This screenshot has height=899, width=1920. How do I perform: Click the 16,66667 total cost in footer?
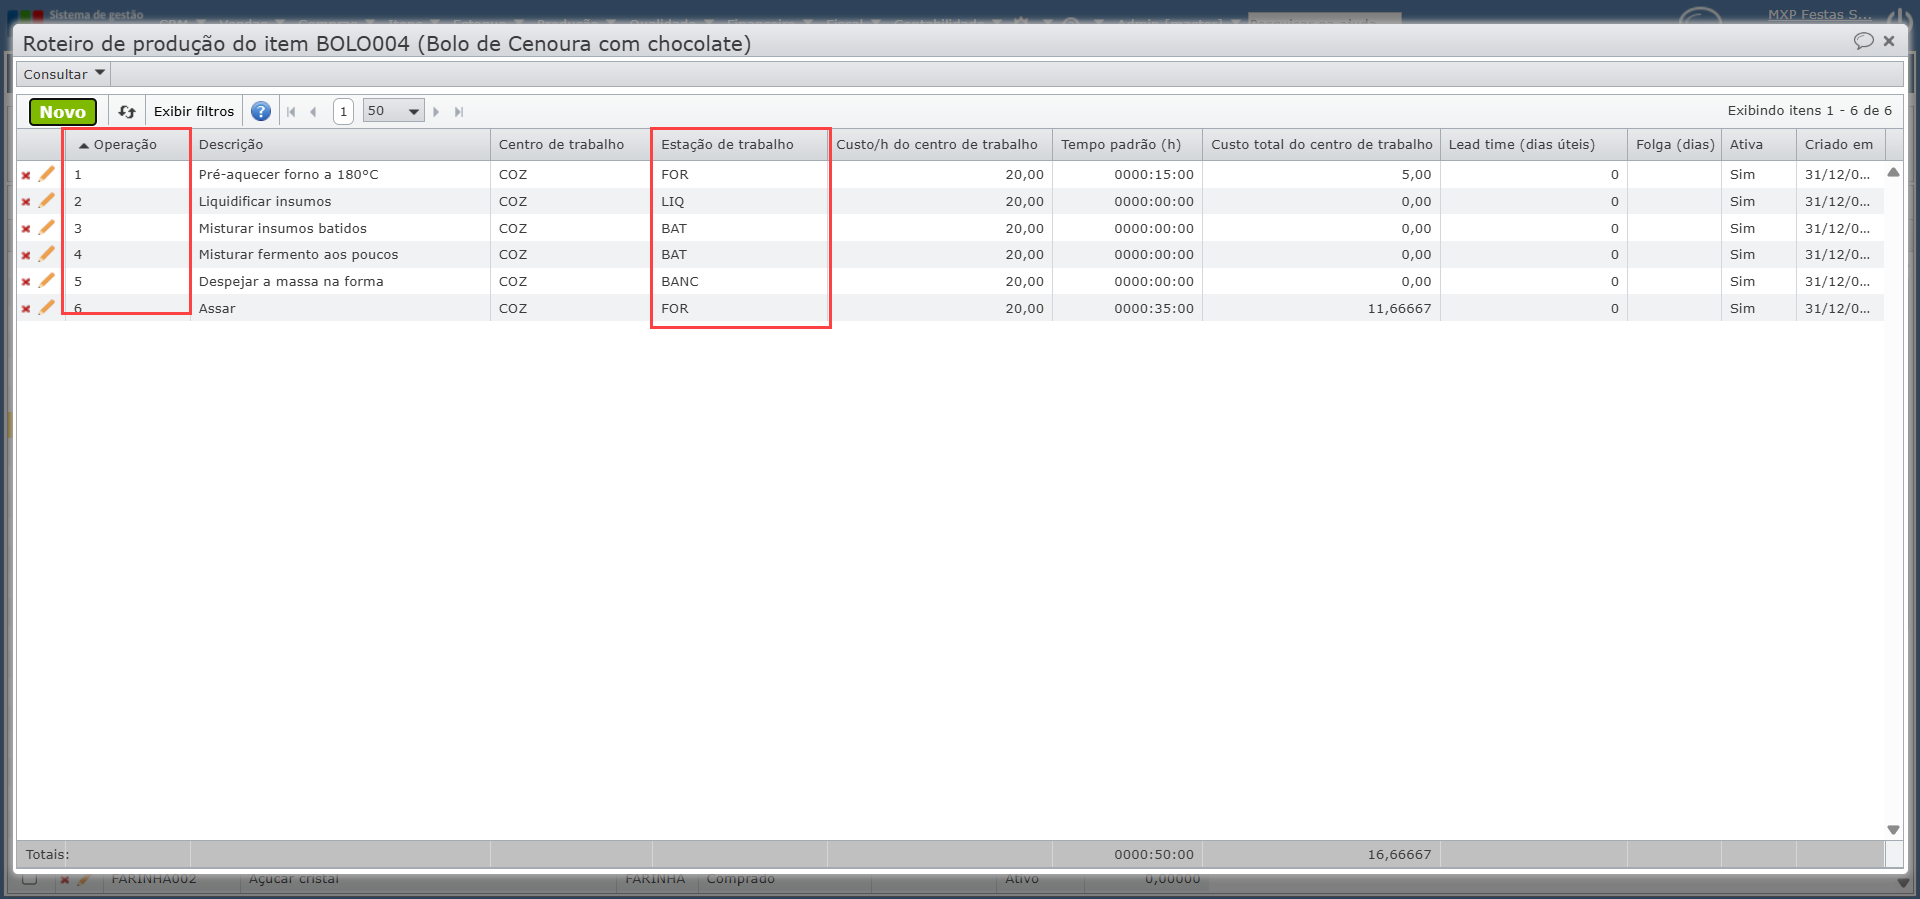pos(1399,855)
